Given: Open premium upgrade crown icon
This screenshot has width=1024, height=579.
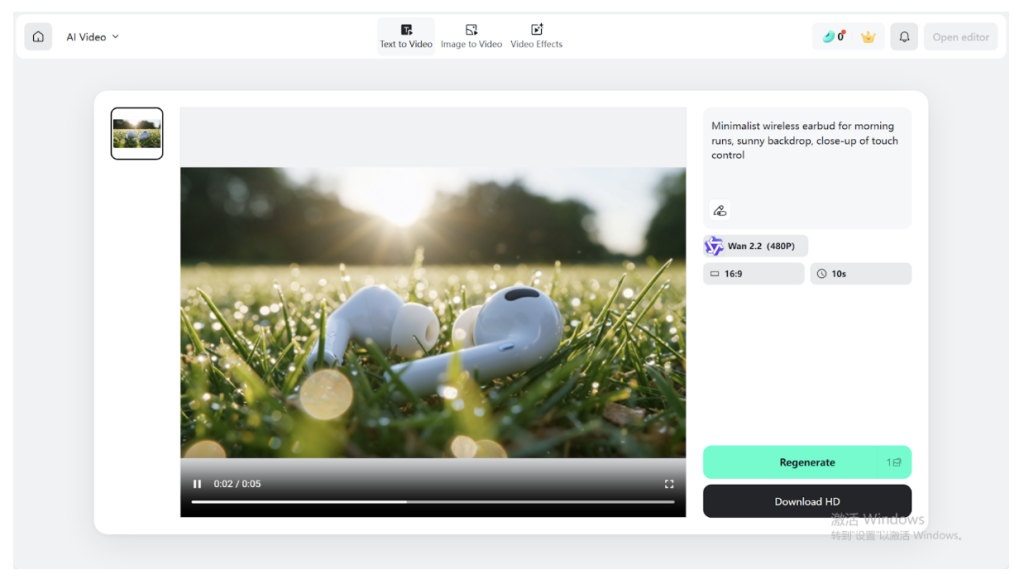Looking at the screenshot, I should point(868,37).
